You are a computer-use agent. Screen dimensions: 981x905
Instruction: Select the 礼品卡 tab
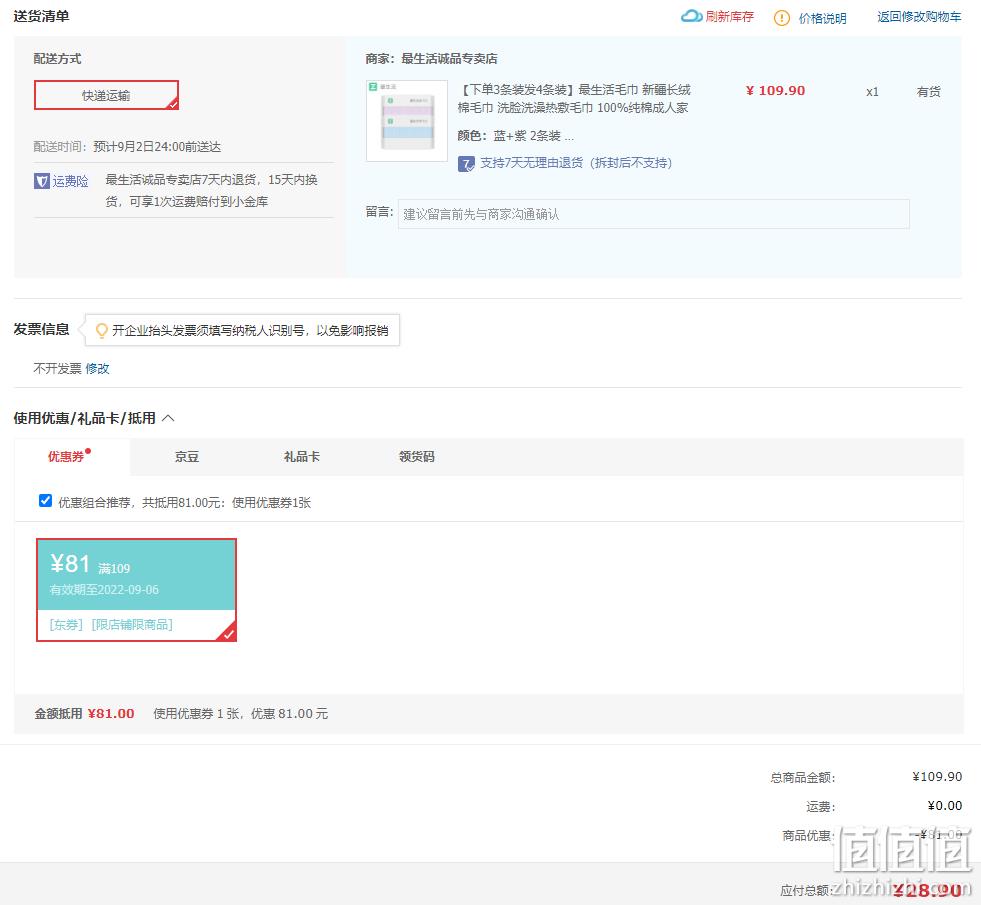point(302,457)
